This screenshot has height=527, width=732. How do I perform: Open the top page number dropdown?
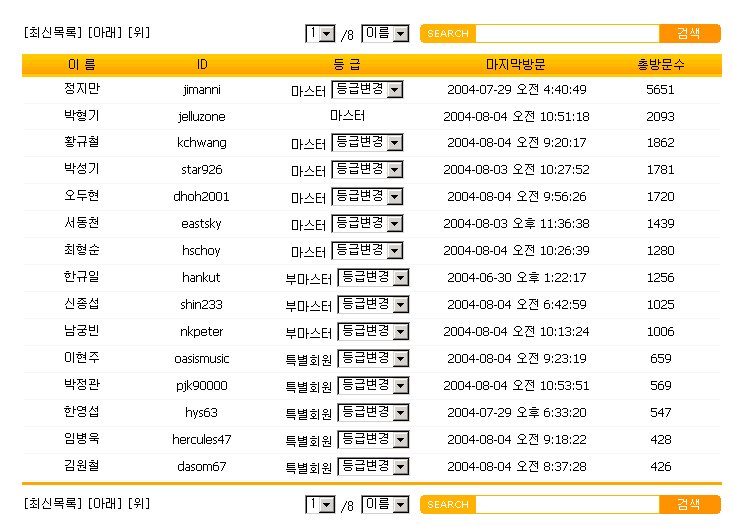pyautogui.click(x=321, y=34)
